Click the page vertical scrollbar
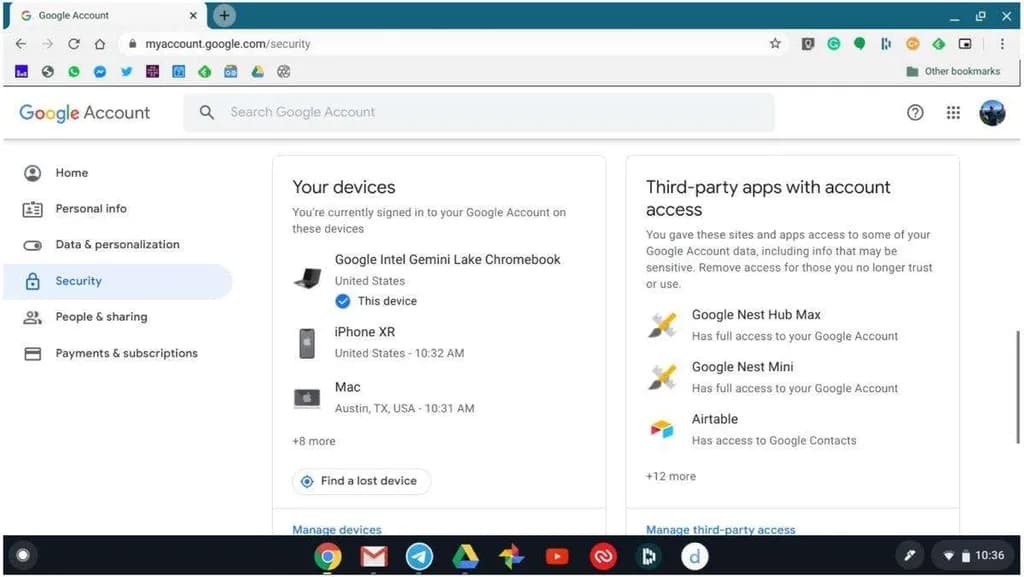The width and height of the screenshot is (1024, 577). pyautogui.click(x=1018, y=380)
